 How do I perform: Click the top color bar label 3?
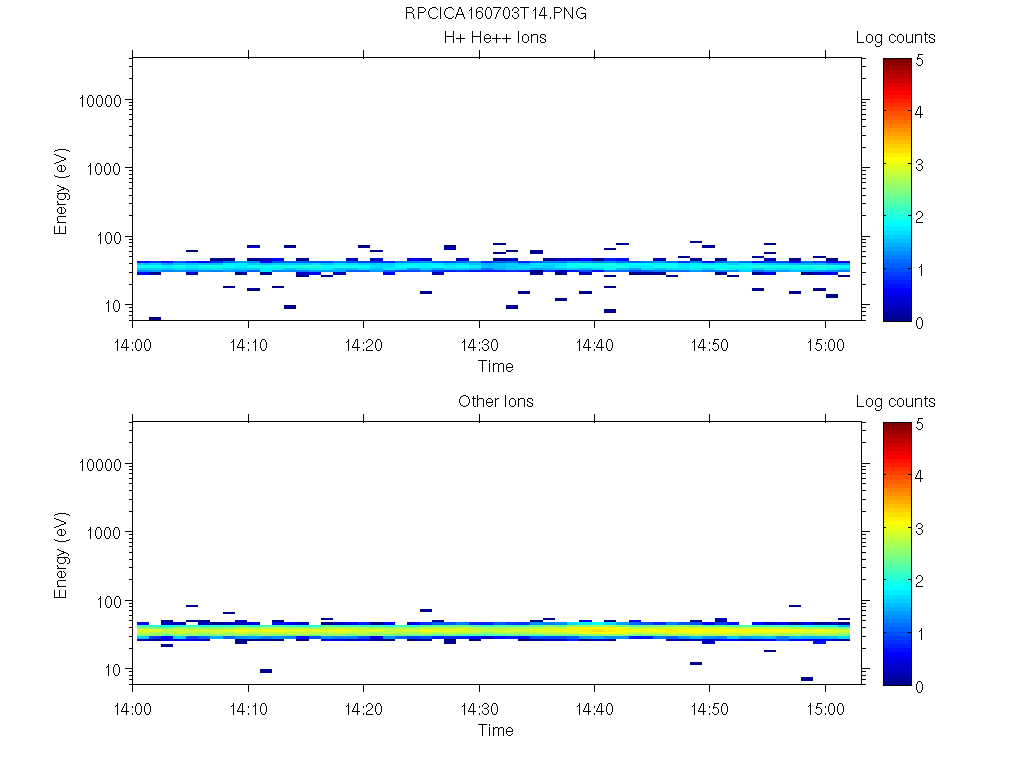[x=920, y=165]
